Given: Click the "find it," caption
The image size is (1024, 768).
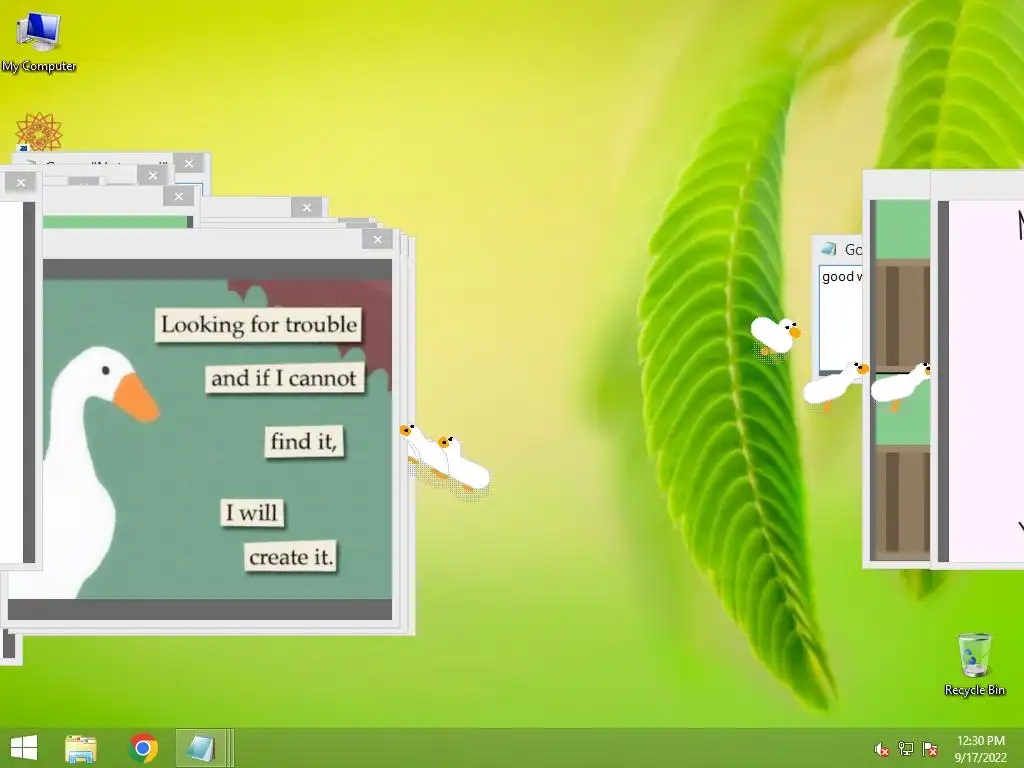Looking at the screenshot, I should (304, 441).
